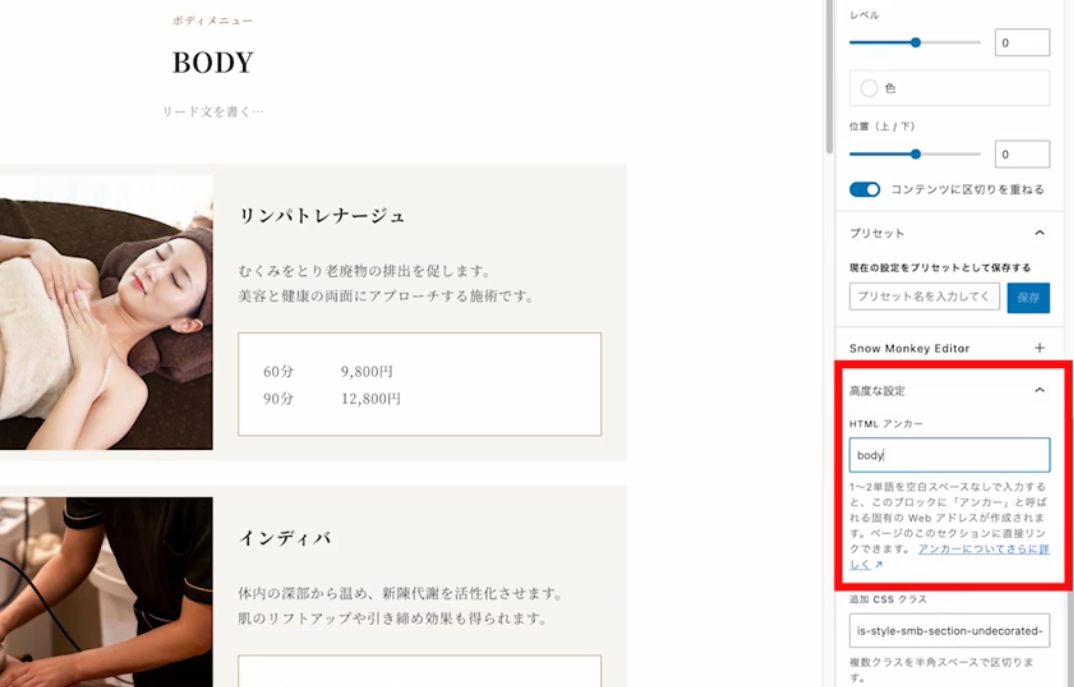
Task: Click the 位置 number input box
Action: coord(1021,154)
